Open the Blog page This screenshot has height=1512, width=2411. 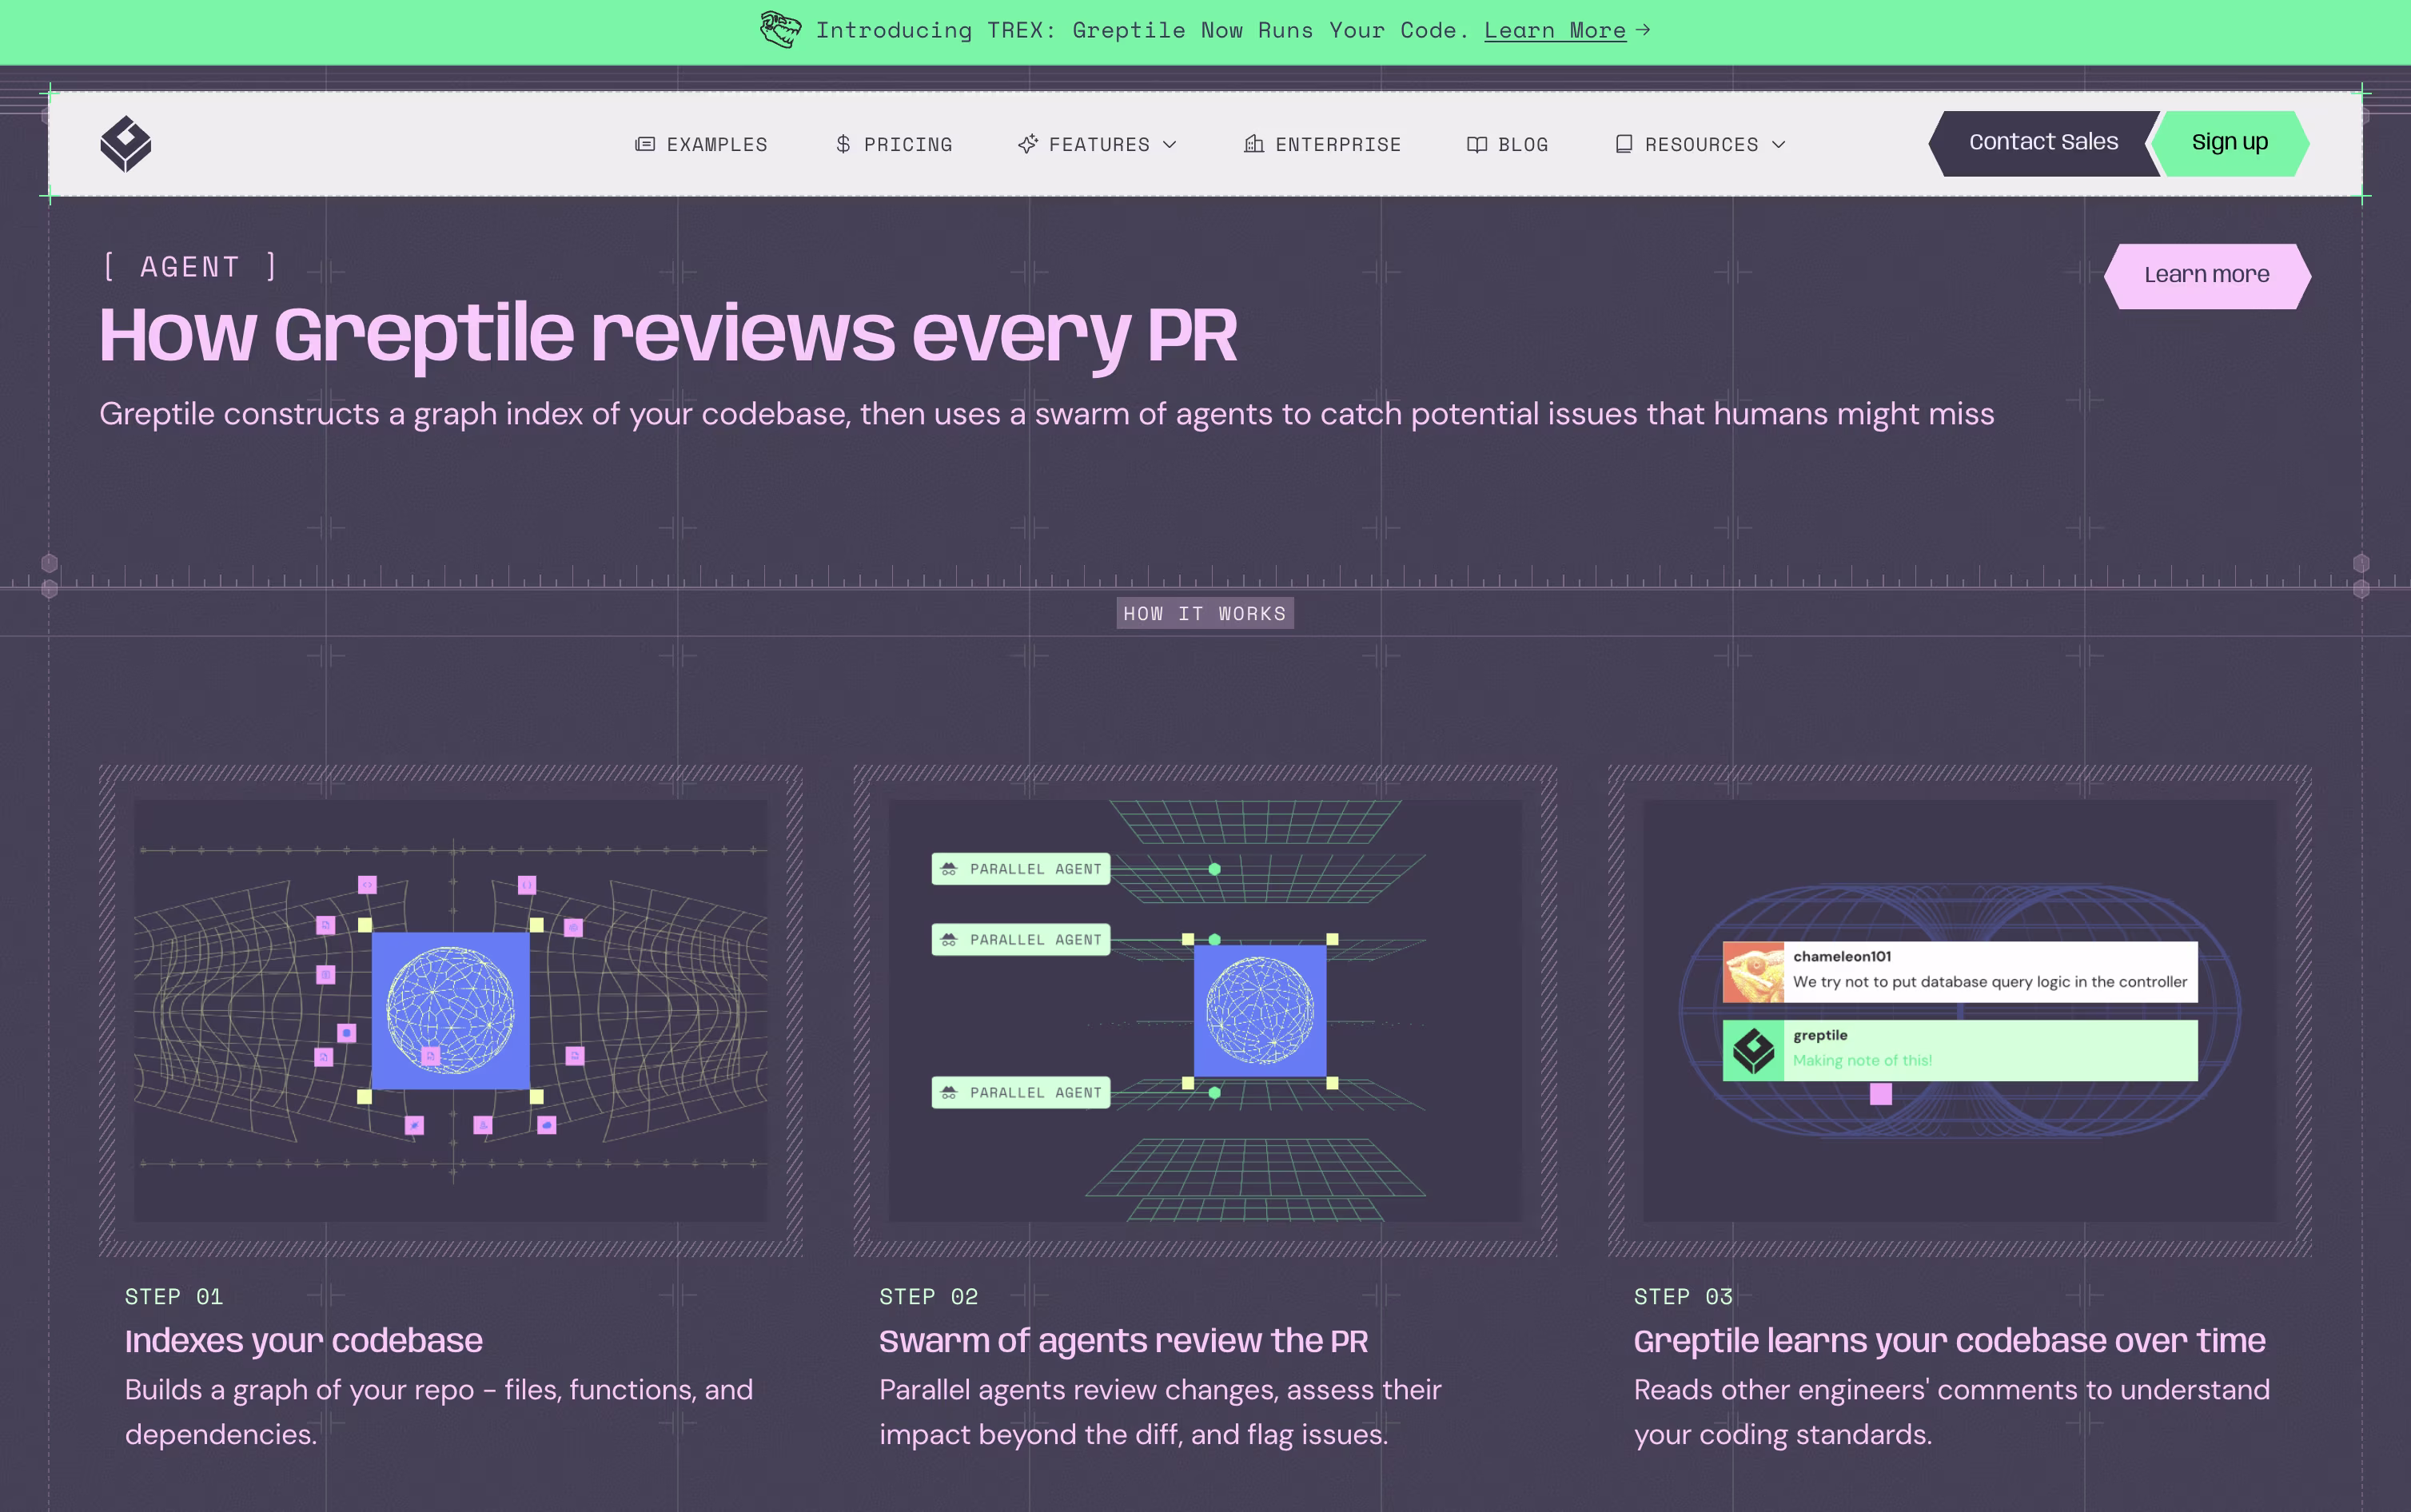1507,144
